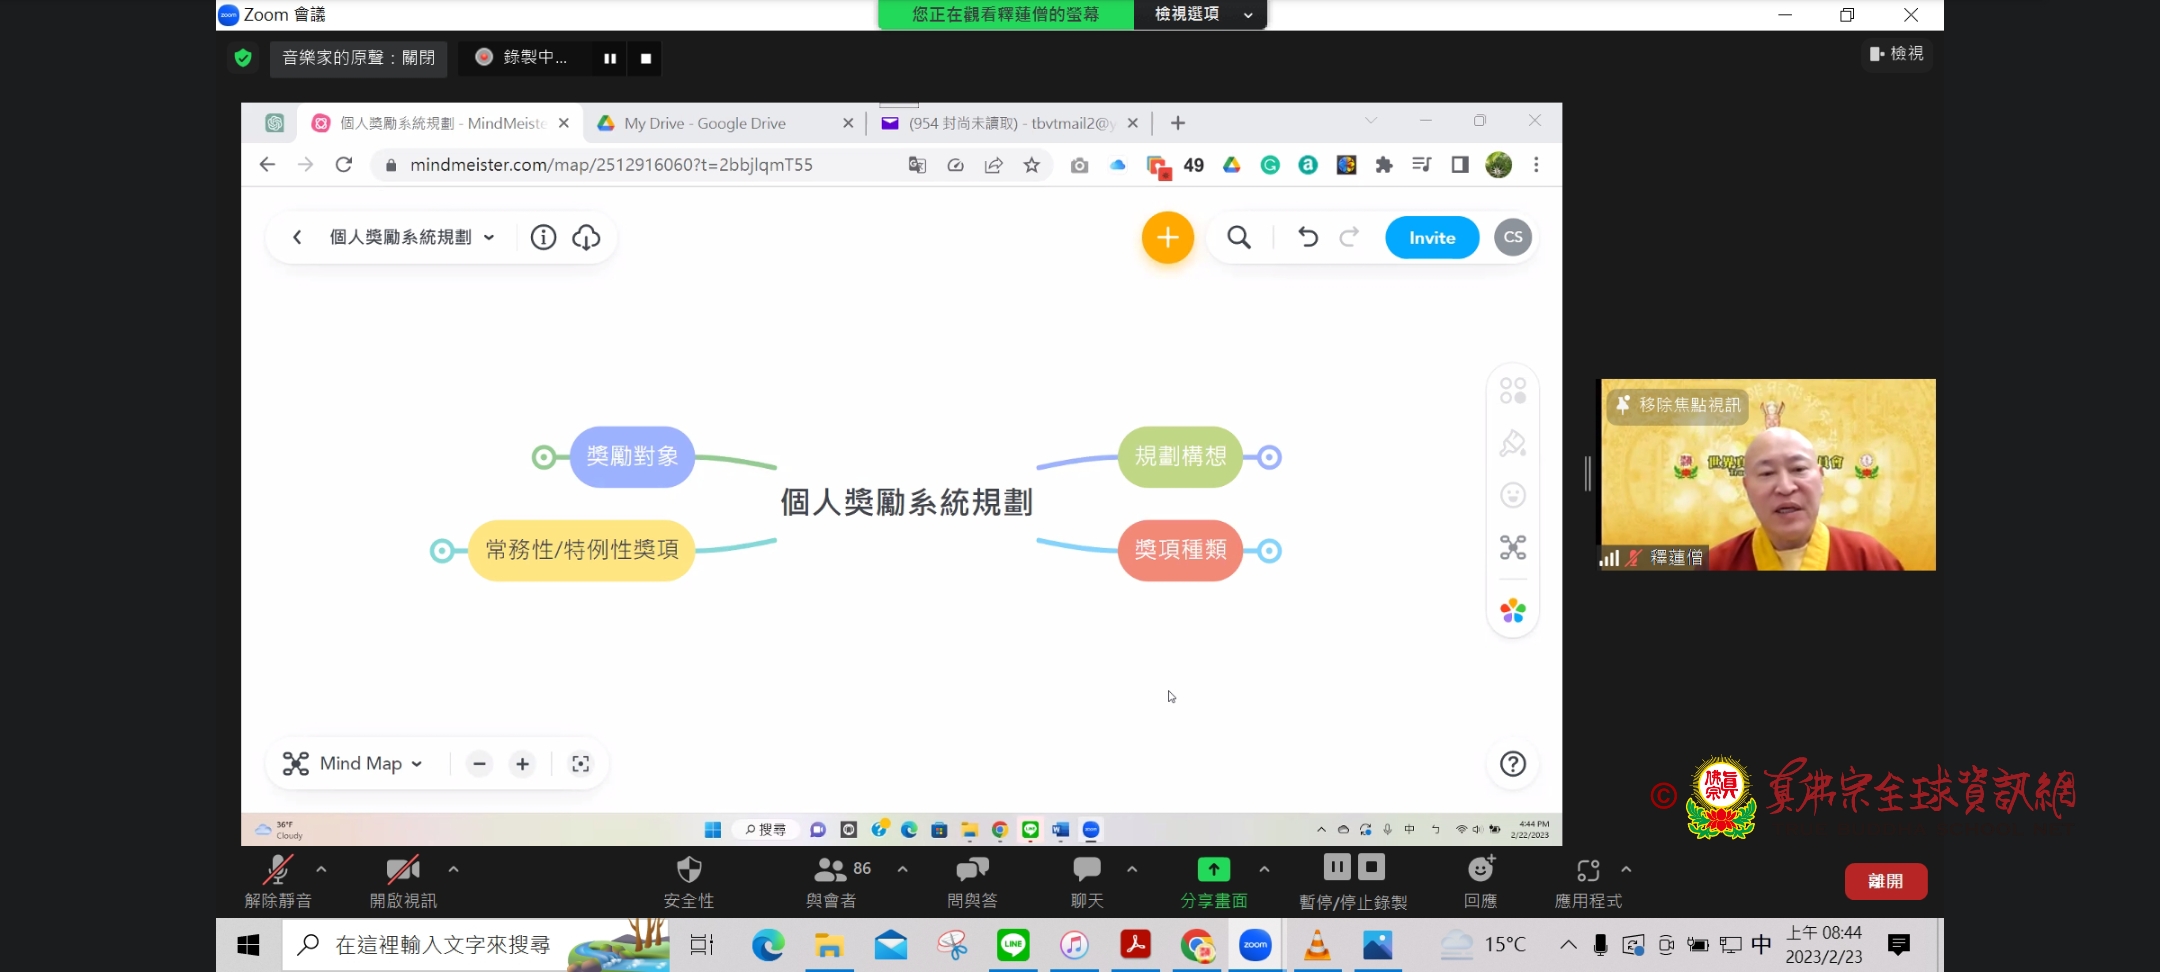The height and width of the screenshot is (972, 2160).
Task: Expand audio settings arrow beside microphone
Action: tap(321, 869)
